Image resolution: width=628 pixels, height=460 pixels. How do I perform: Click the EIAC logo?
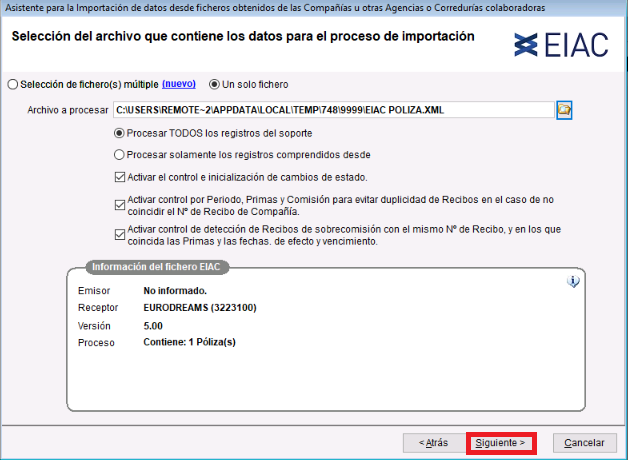click(561, 45)
